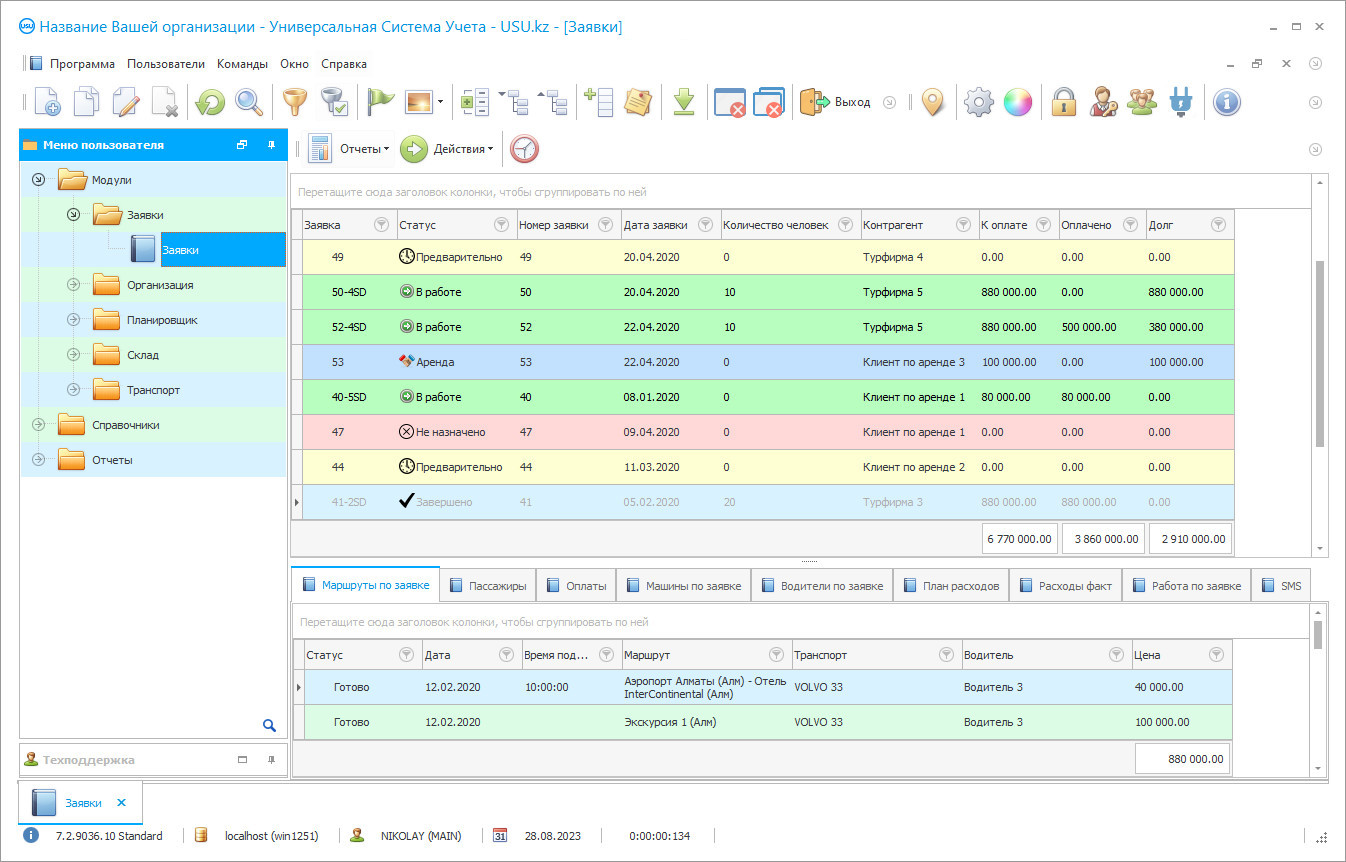Click the close single window icon
The height and width of the screenshot is (862, 1346).
[x=729, y=102]
